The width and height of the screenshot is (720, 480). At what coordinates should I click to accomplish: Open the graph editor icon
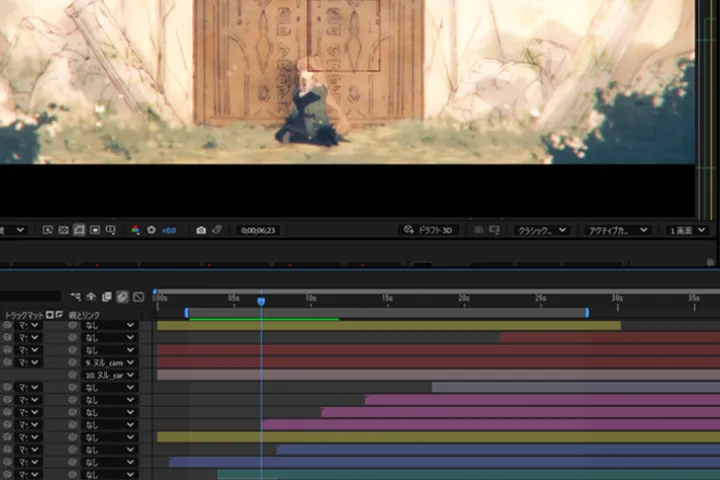pos(138,297)
